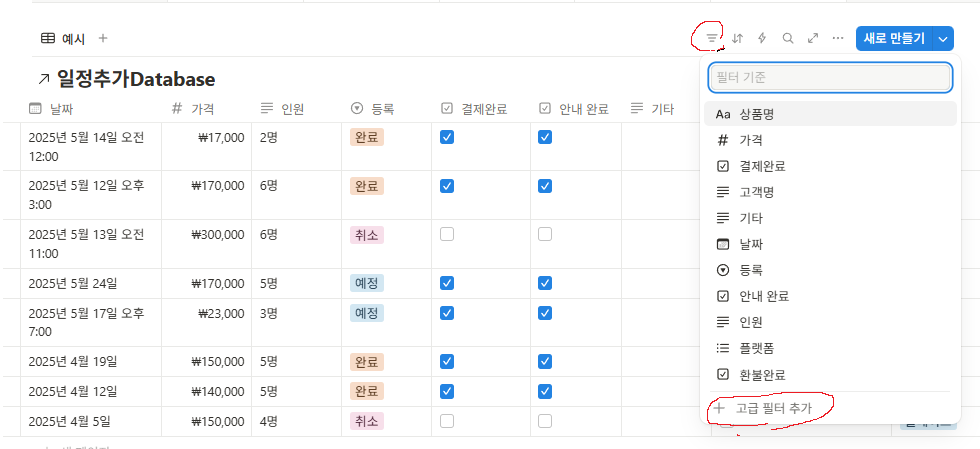Click the 예정 tag in the ₩23,000 row
This screenshot has width=980, height=449.
367,313
